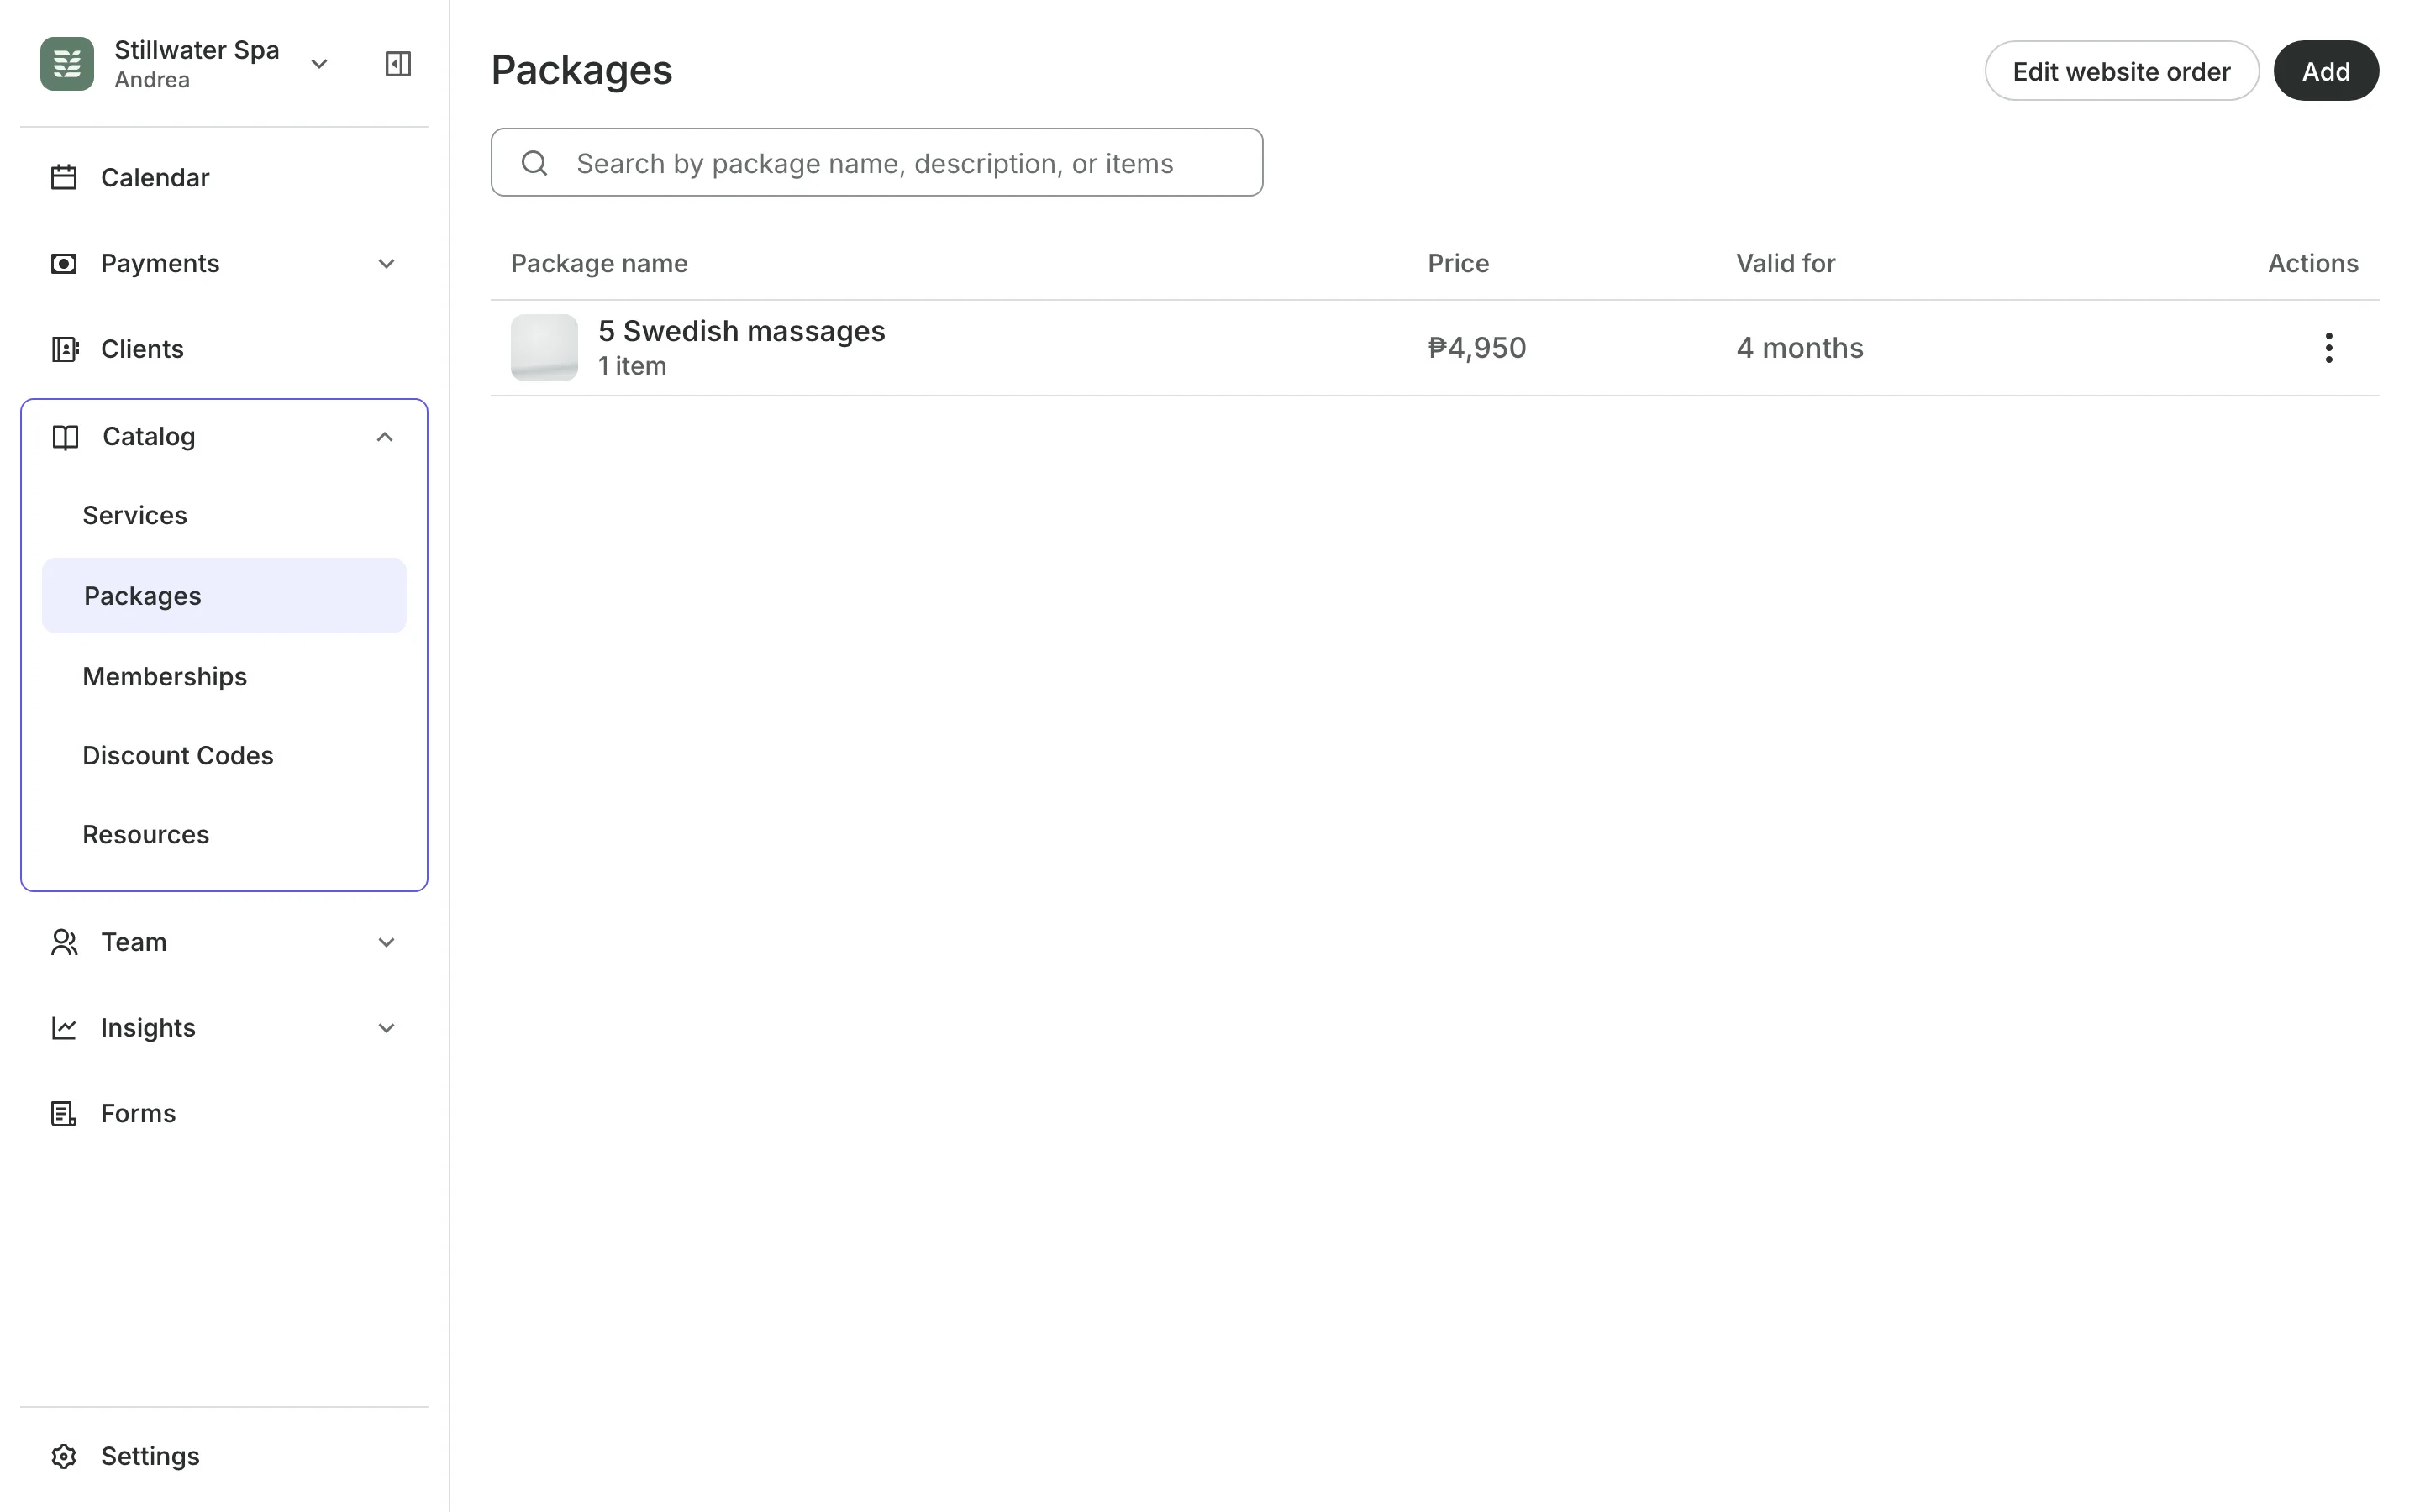Screen dimensions: 2420x1512
Task: Click the Andrea user name label
Action: click(x=152, y=80)
